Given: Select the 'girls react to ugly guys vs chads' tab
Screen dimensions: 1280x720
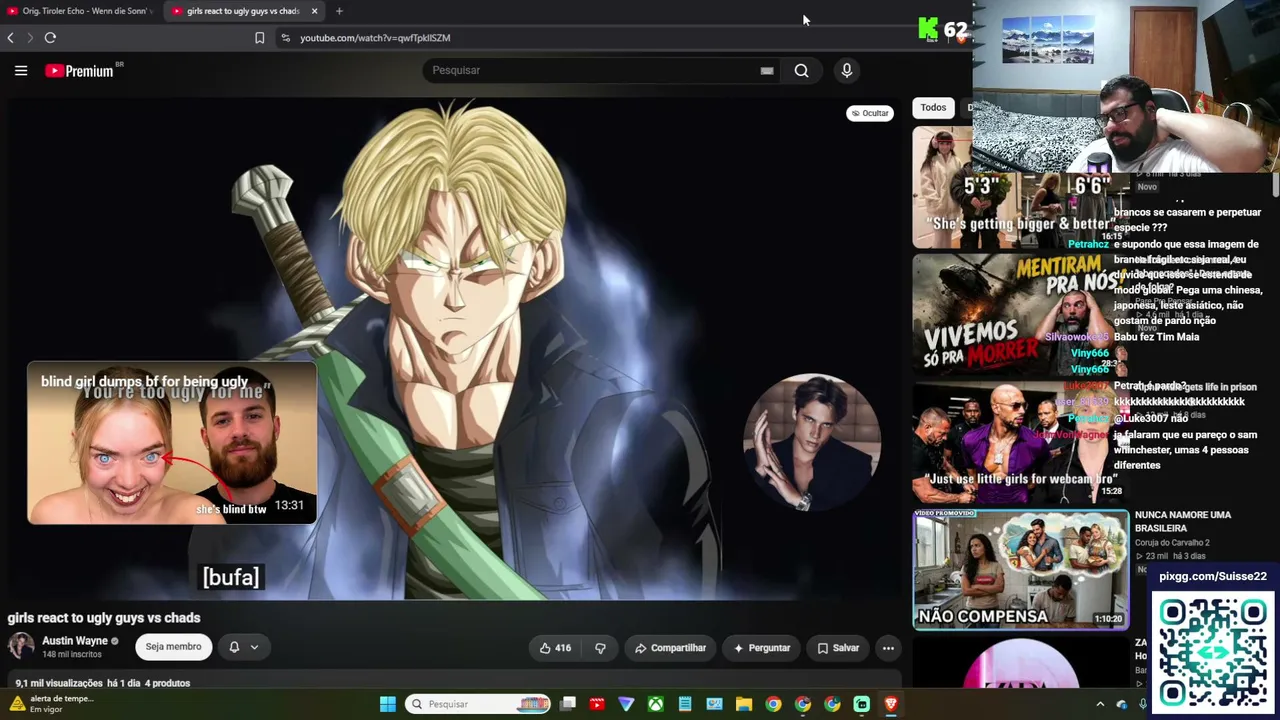Looking at the screenshot, I should pyautogui.click(x=243, y=11).
